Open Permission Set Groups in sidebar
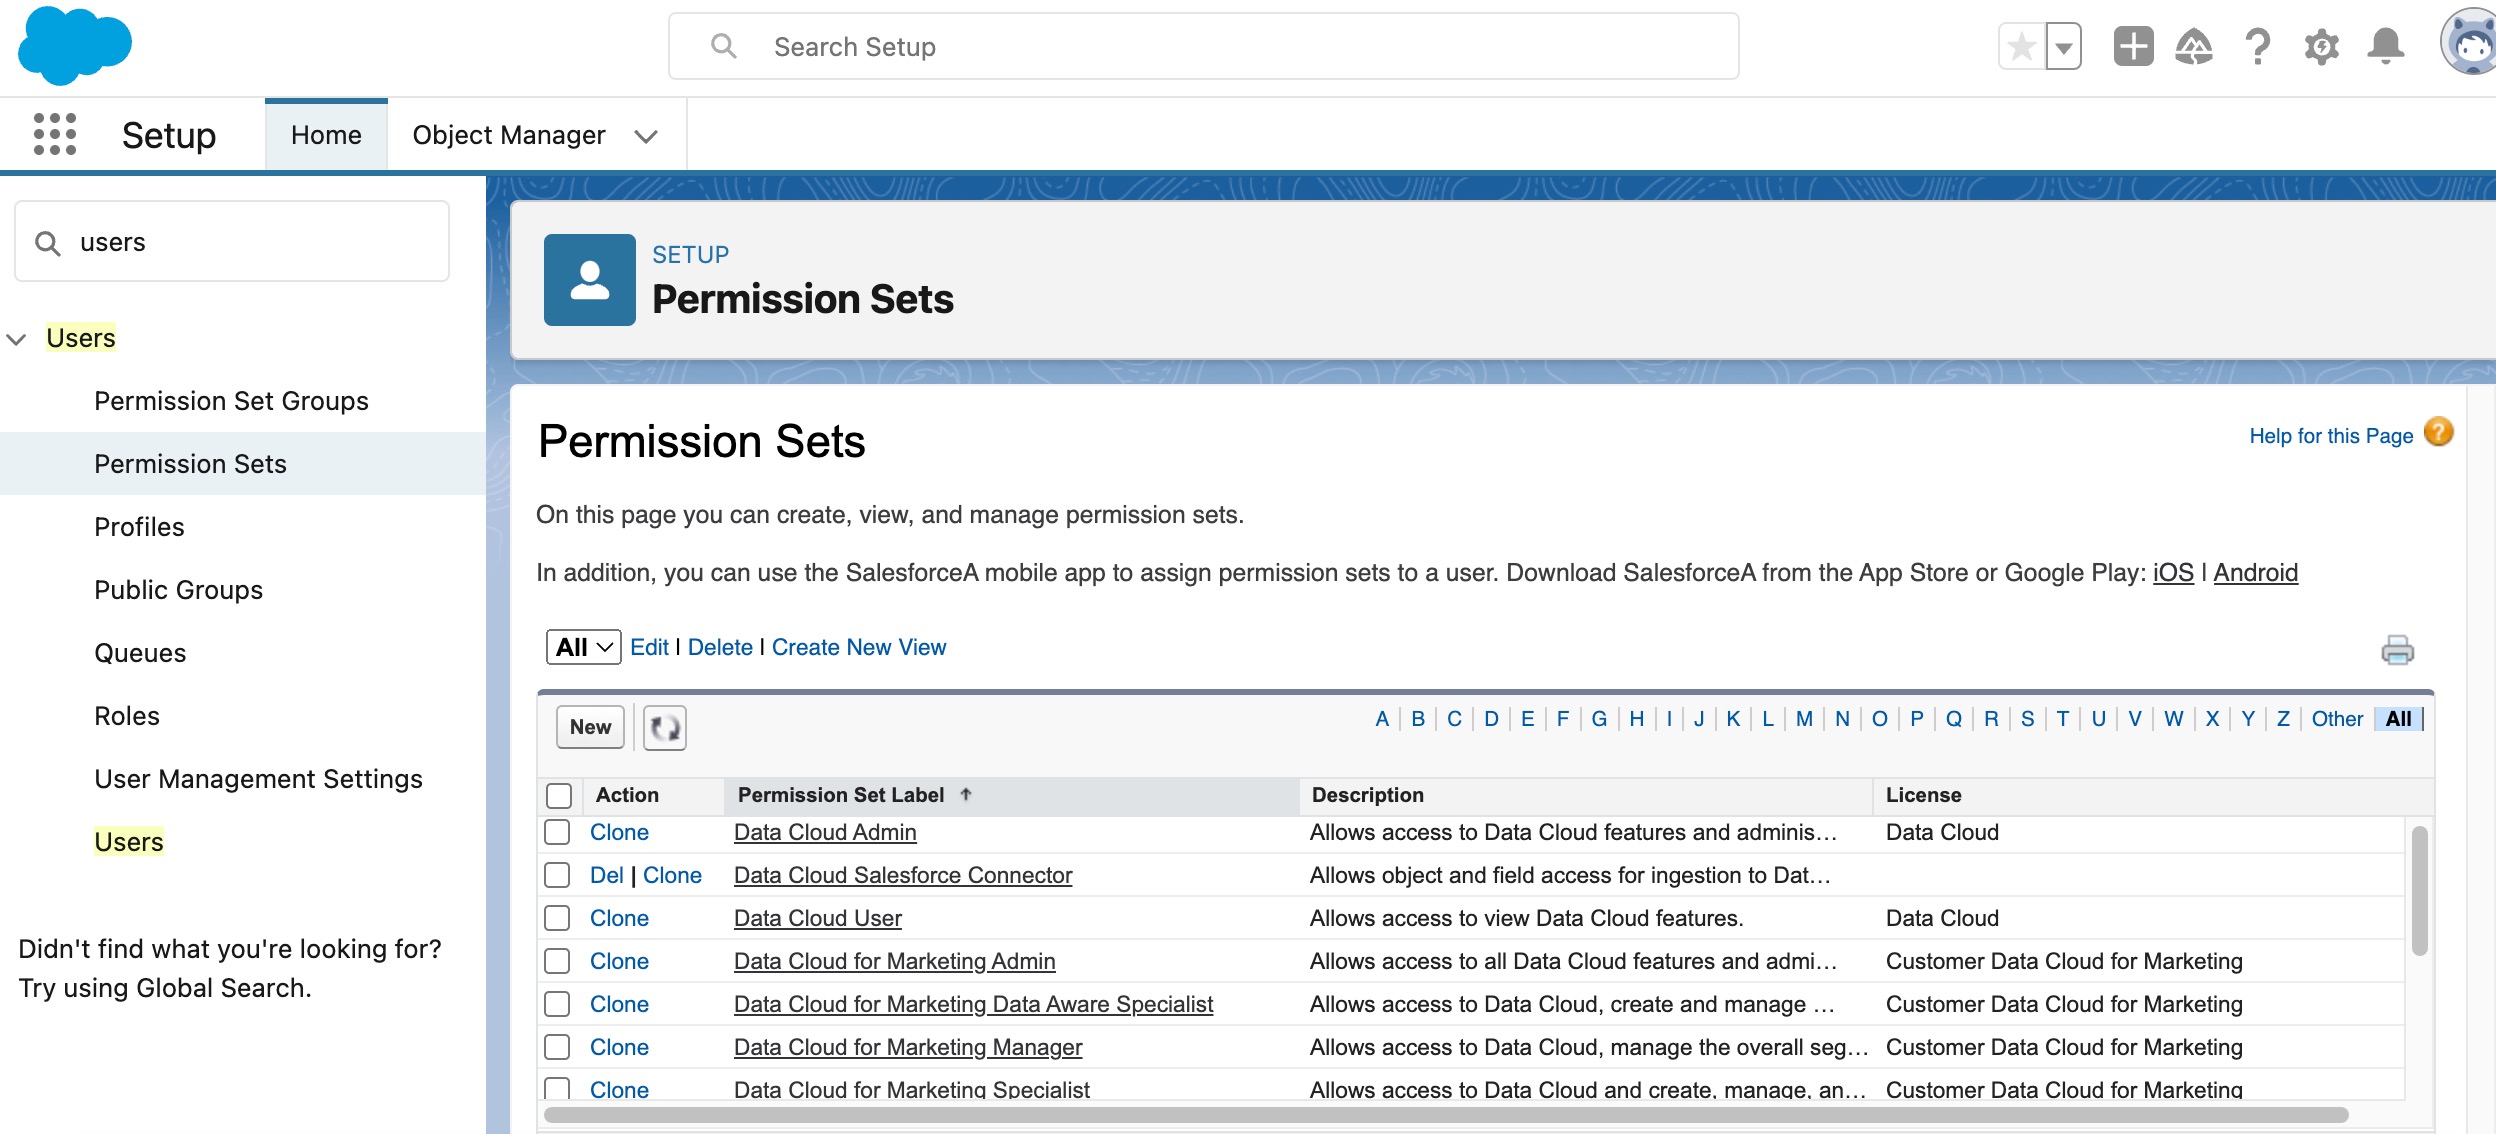The image size is (2496, 1134). (x=231, y=401)
